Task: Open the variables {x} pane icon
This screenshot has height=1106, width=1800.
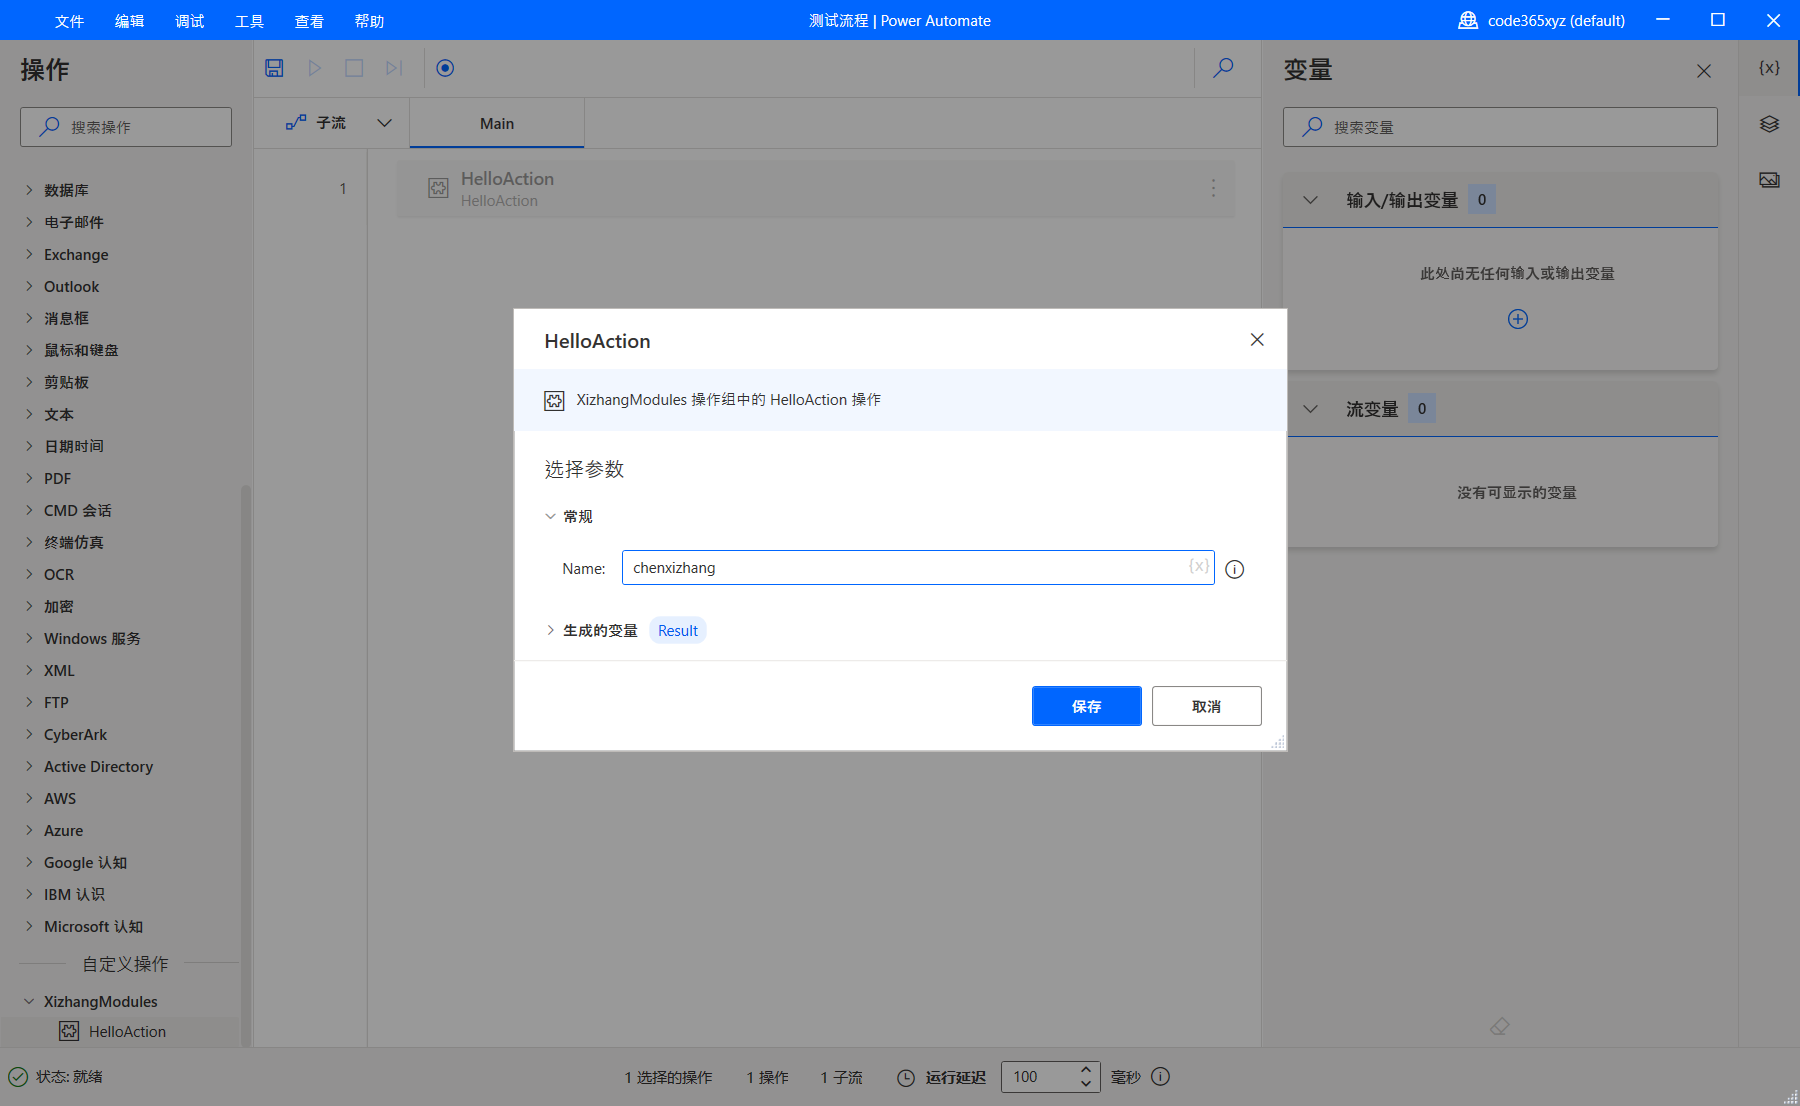Action: (1769, 68)
